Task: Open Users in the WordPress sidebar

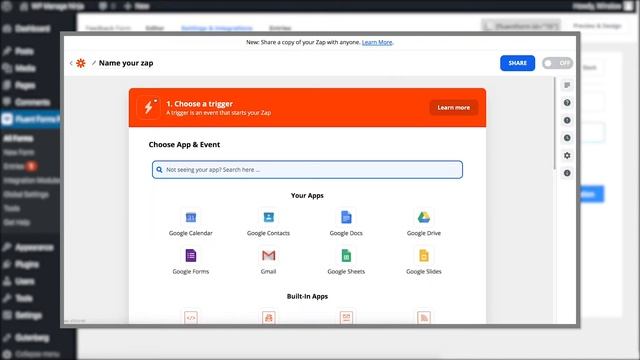Action: click(24, 281)
